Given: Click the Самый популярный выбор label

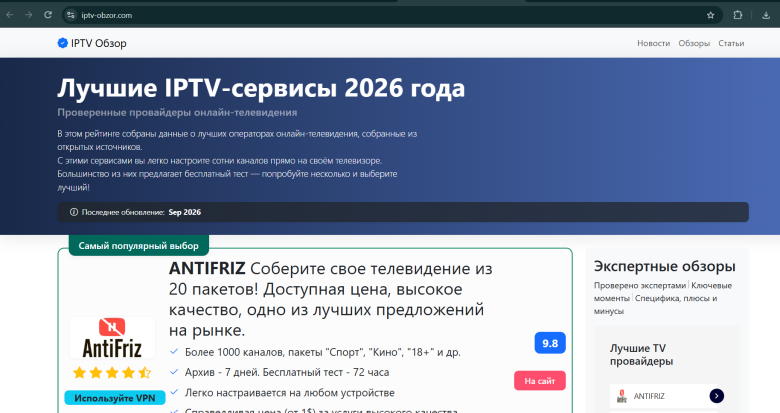Looking at the screenshot, I should pos(138,245).
